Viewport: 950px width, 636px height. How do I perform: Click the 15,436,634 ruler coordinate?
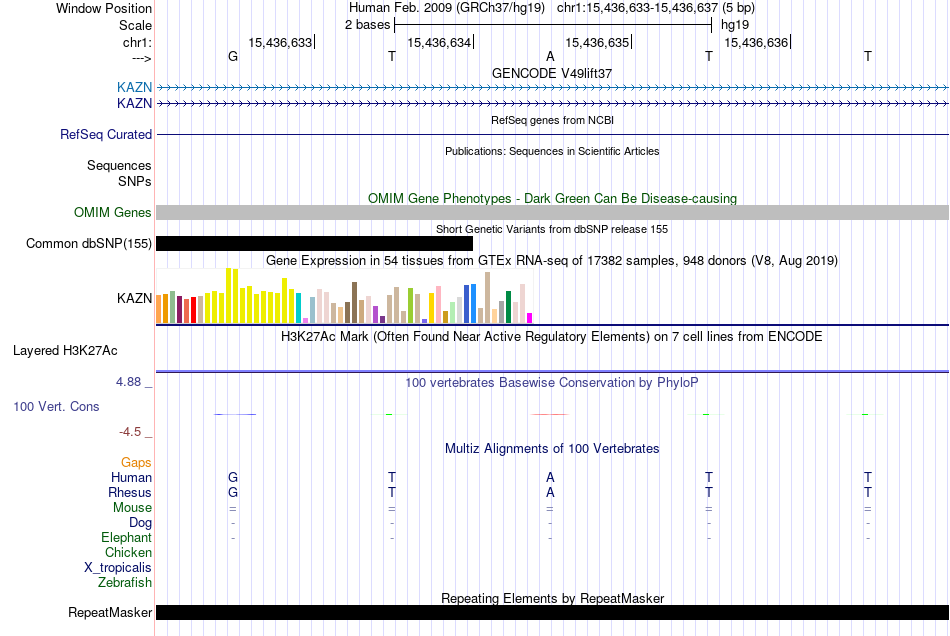[439, 42]
